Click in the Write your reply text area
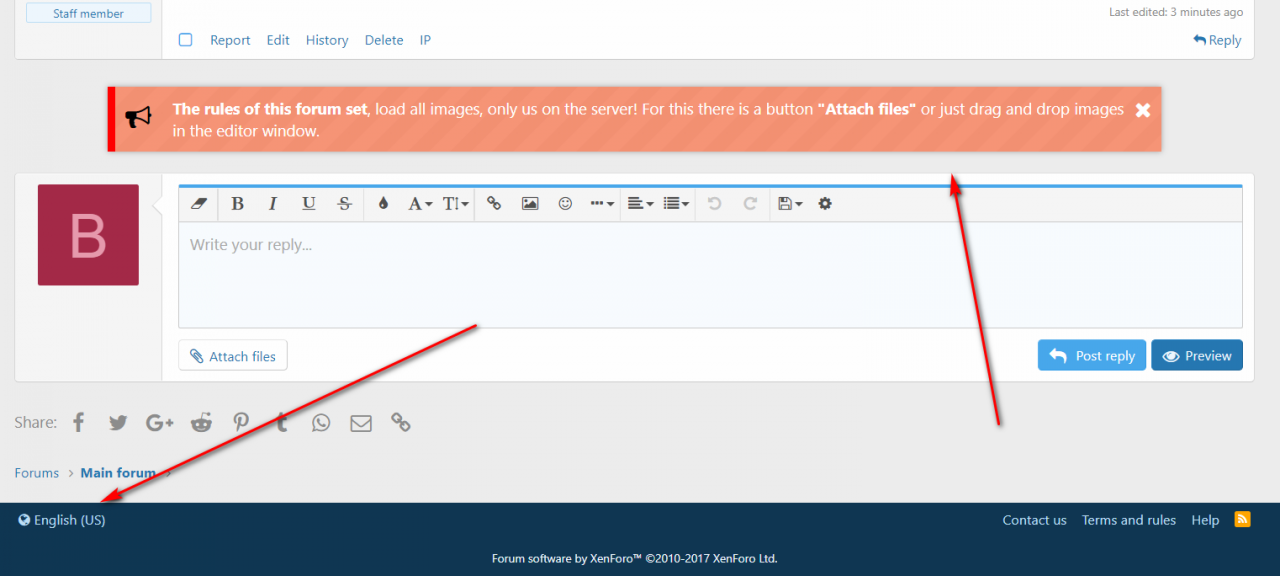The height and width of the screenshot is (576, 1280). 700,275
